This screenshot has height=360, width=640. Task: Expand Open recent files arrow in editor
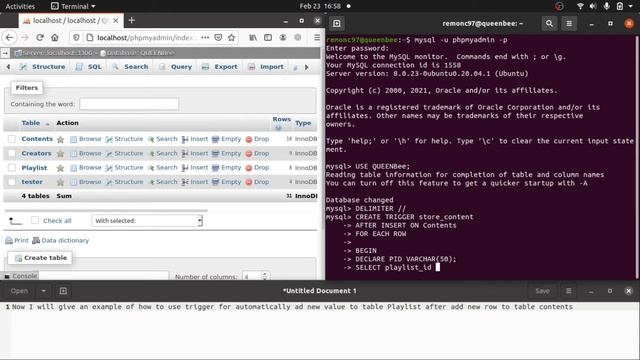43,291
